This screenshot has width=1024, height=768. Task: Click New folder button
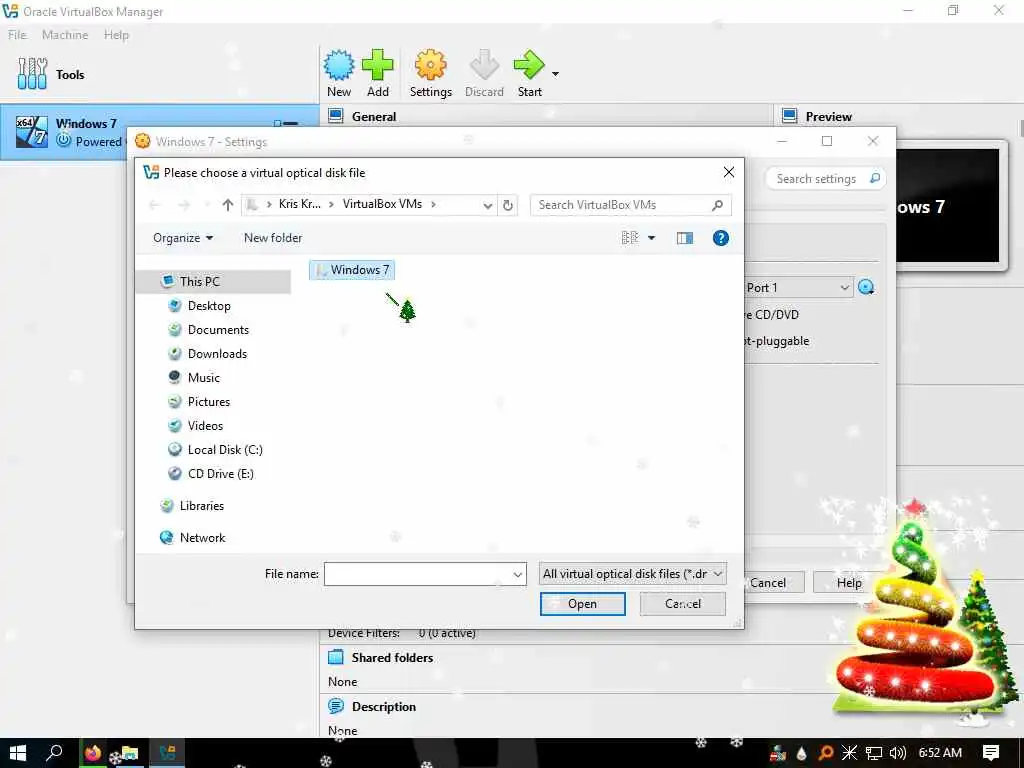click(x=273, y=238)
